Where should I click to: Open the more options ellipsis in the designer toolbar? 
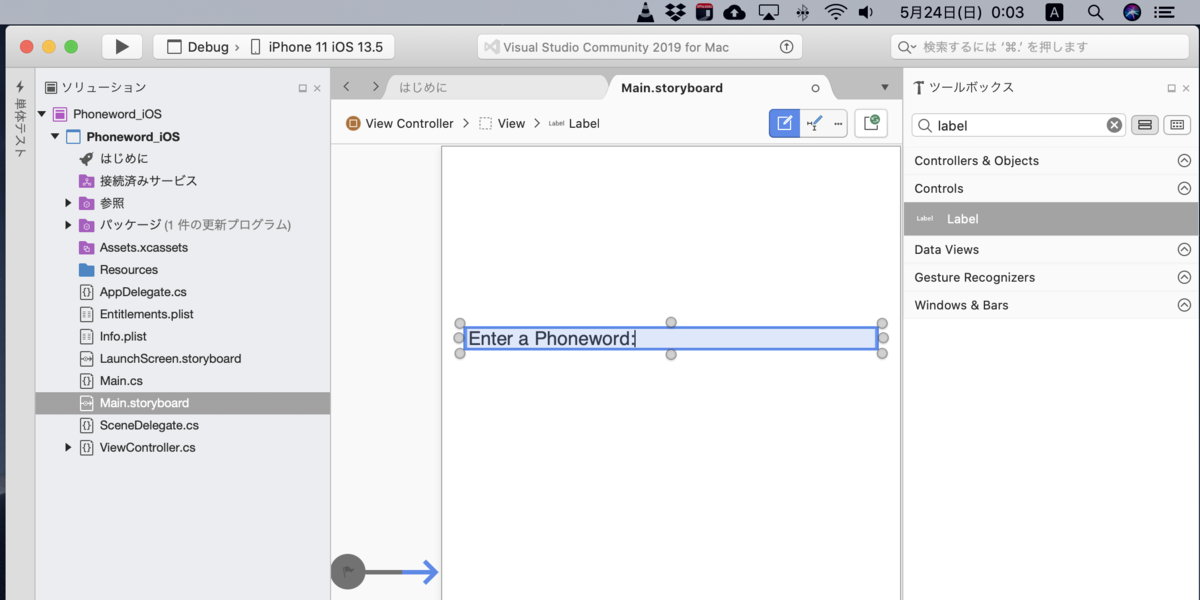pyautogui.click(x=838, y=123)
